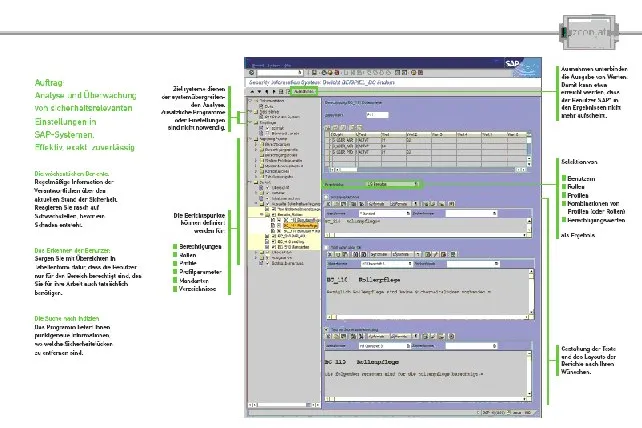Click the yellow Exit icon
642x428 pixels.
coord(330,72)
